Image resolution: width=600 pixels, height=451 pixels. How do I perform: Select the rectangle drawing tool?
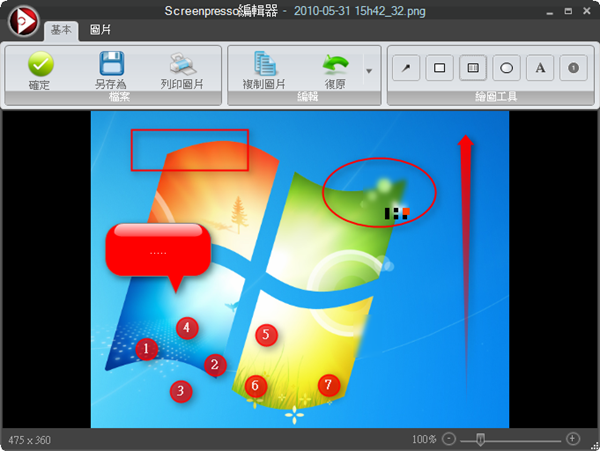click(x=439, y=68)
